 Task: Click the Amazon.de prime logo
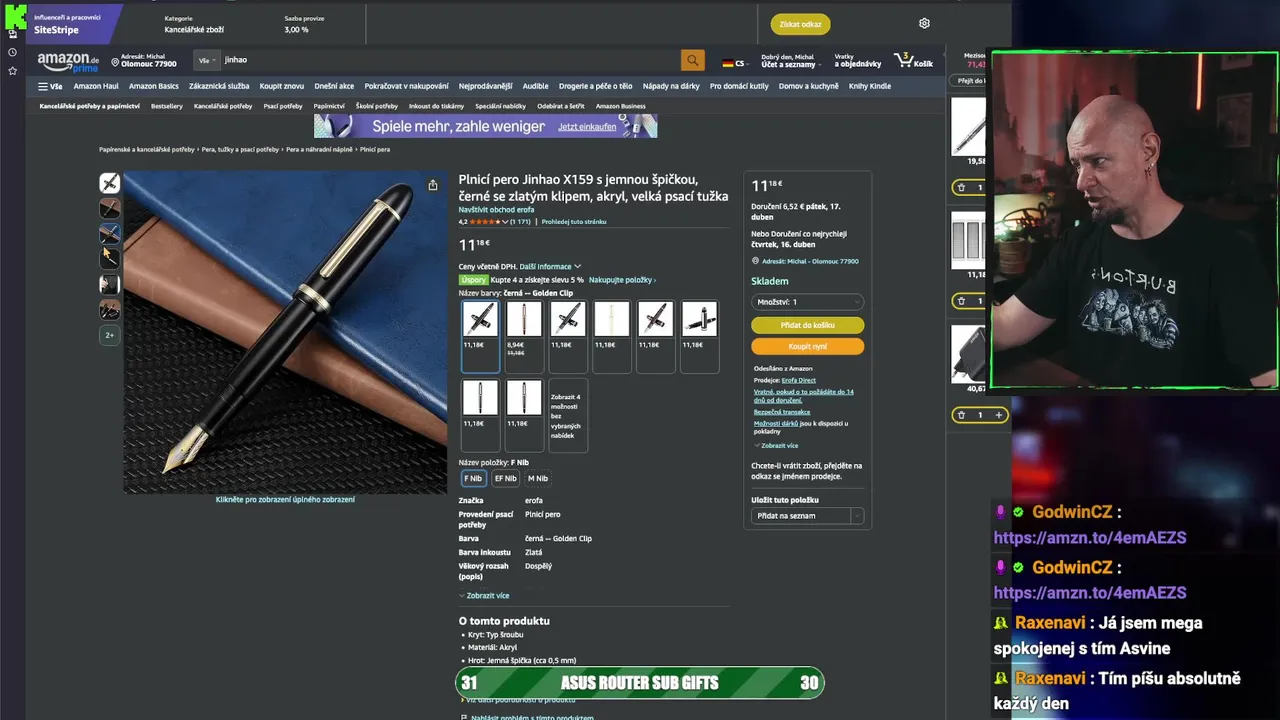tap(68, 61)
